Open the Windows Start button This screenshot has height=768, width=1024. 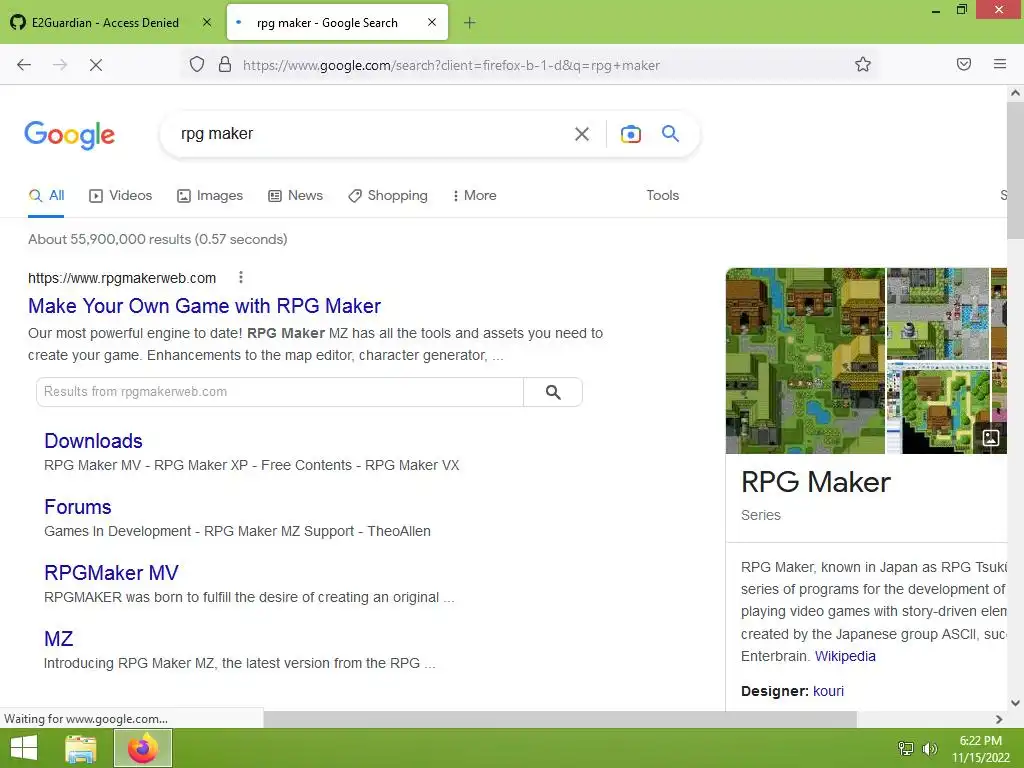[x=24, y=748]
